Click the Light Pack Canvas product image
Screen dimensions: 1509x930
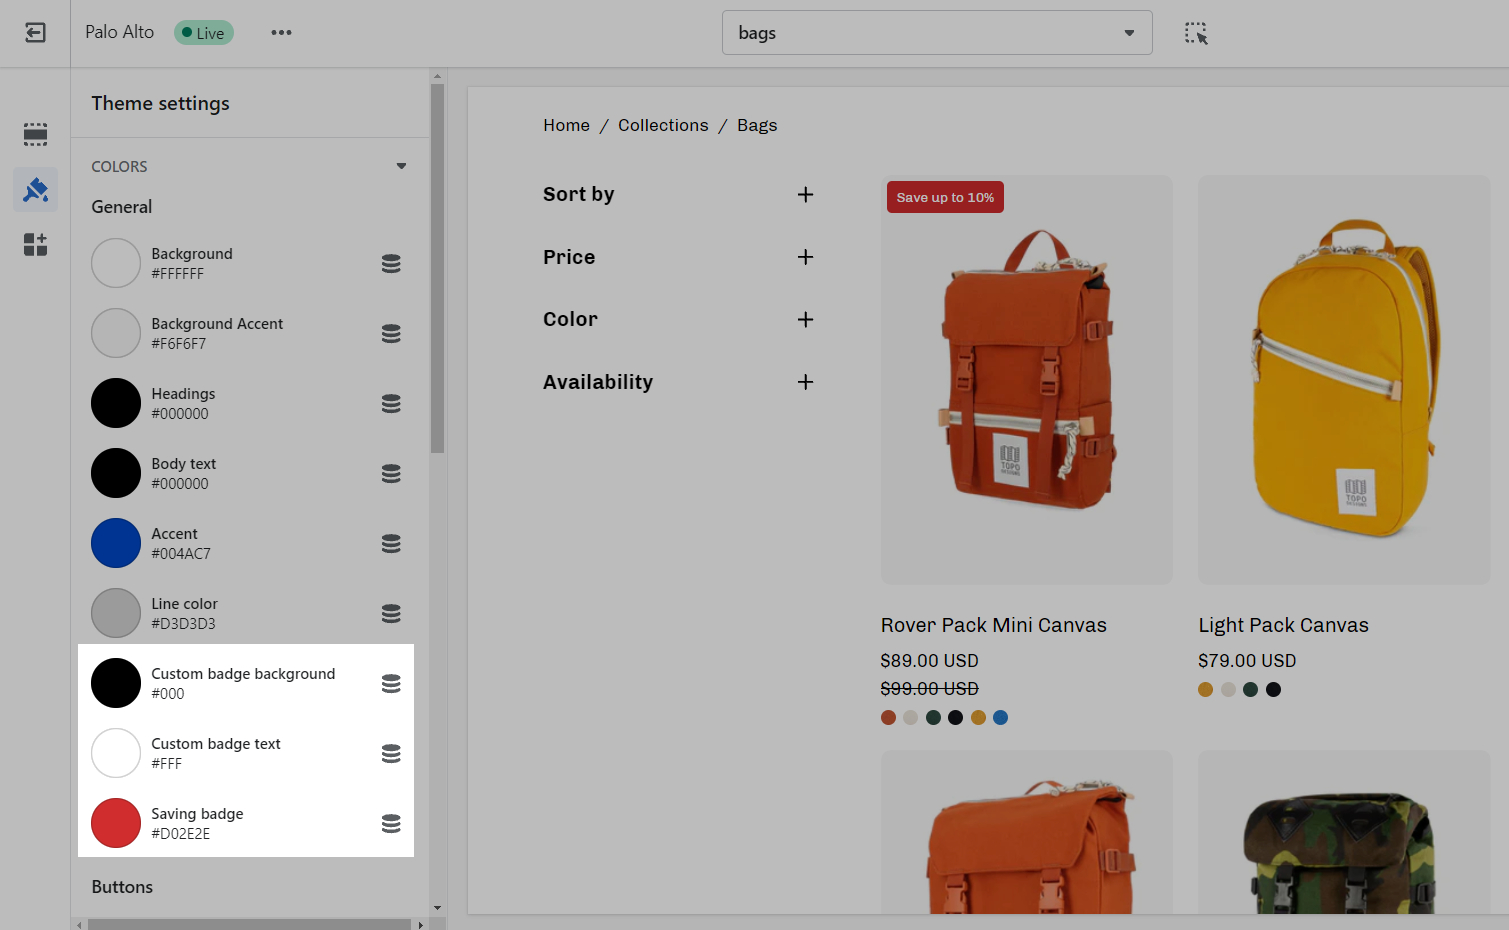1343,380
